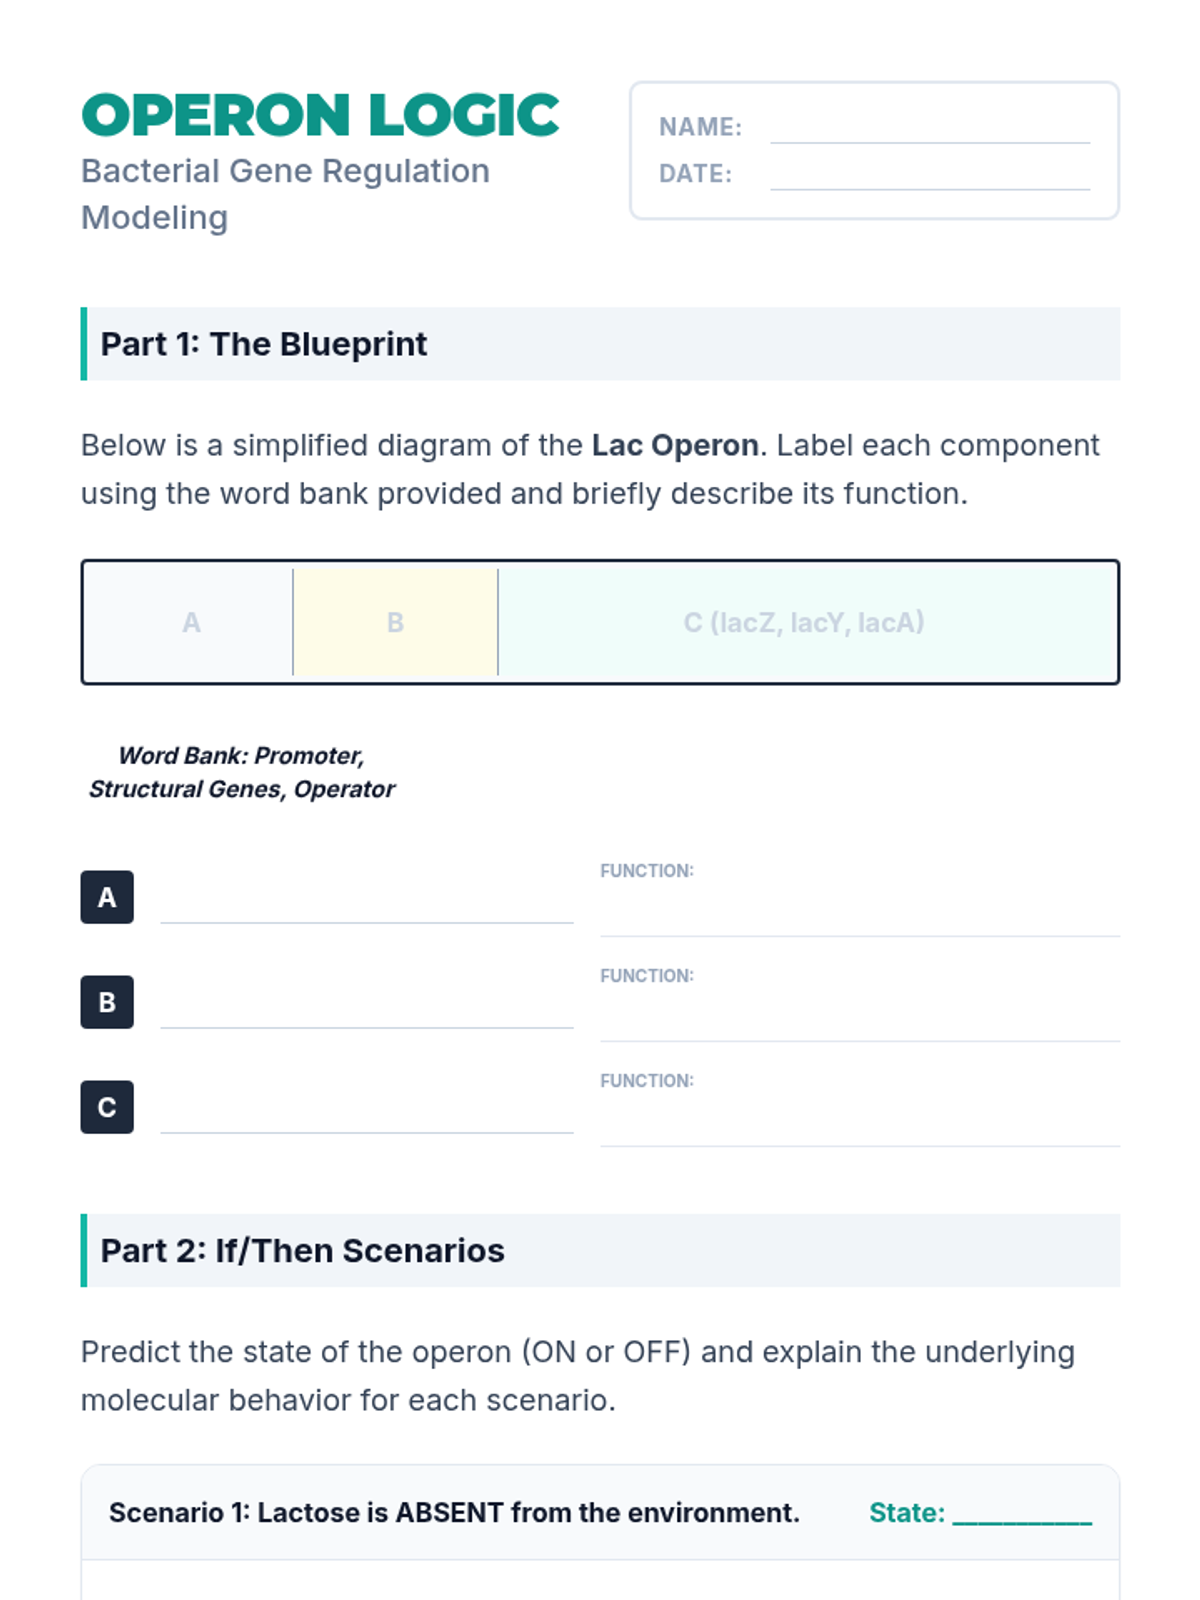The image size is (1200, 1600).
Task: Click the NAME input line
Action: point(929,130)
